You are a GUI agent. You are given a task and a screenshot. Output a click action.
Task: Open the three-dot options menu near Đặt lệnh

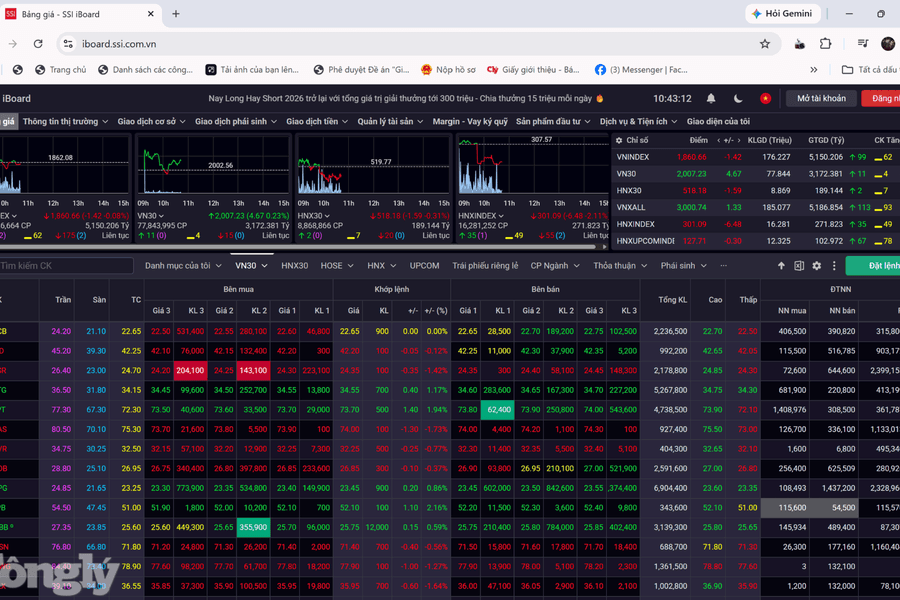[x=834, y=266]
